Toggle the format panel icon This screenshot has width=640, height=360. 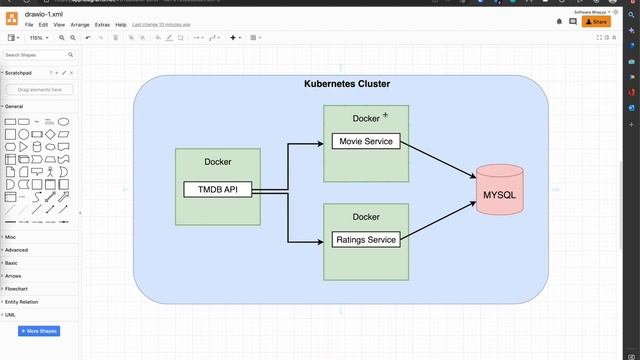click(607, 38)
